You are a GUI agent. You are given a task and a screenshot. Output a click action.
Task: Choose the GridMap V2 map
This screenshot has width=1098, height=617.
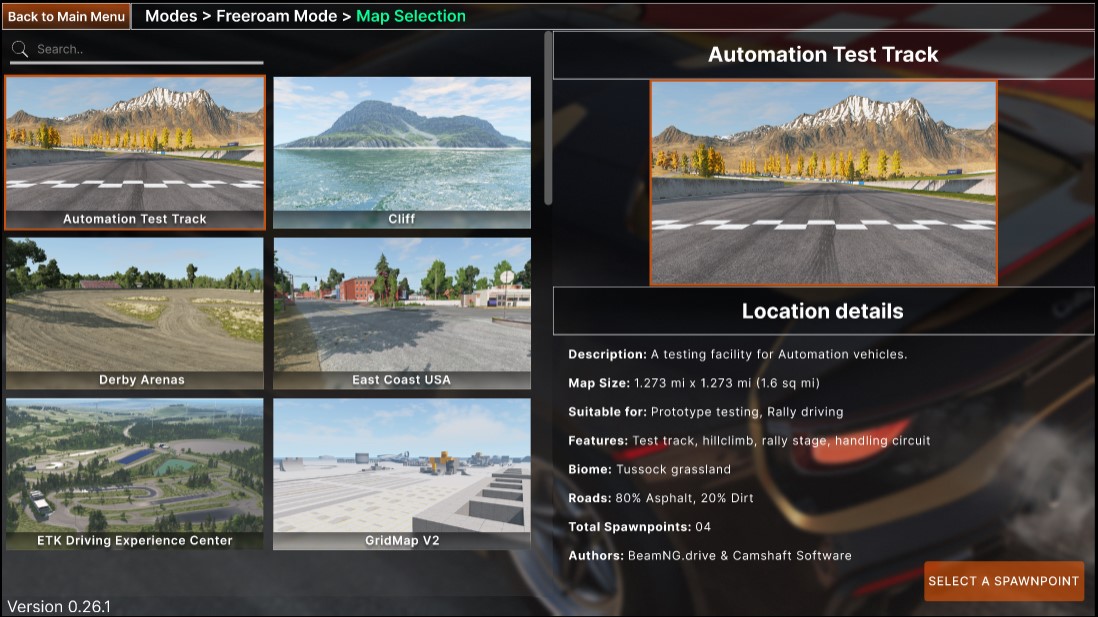[x=402, y=474]
